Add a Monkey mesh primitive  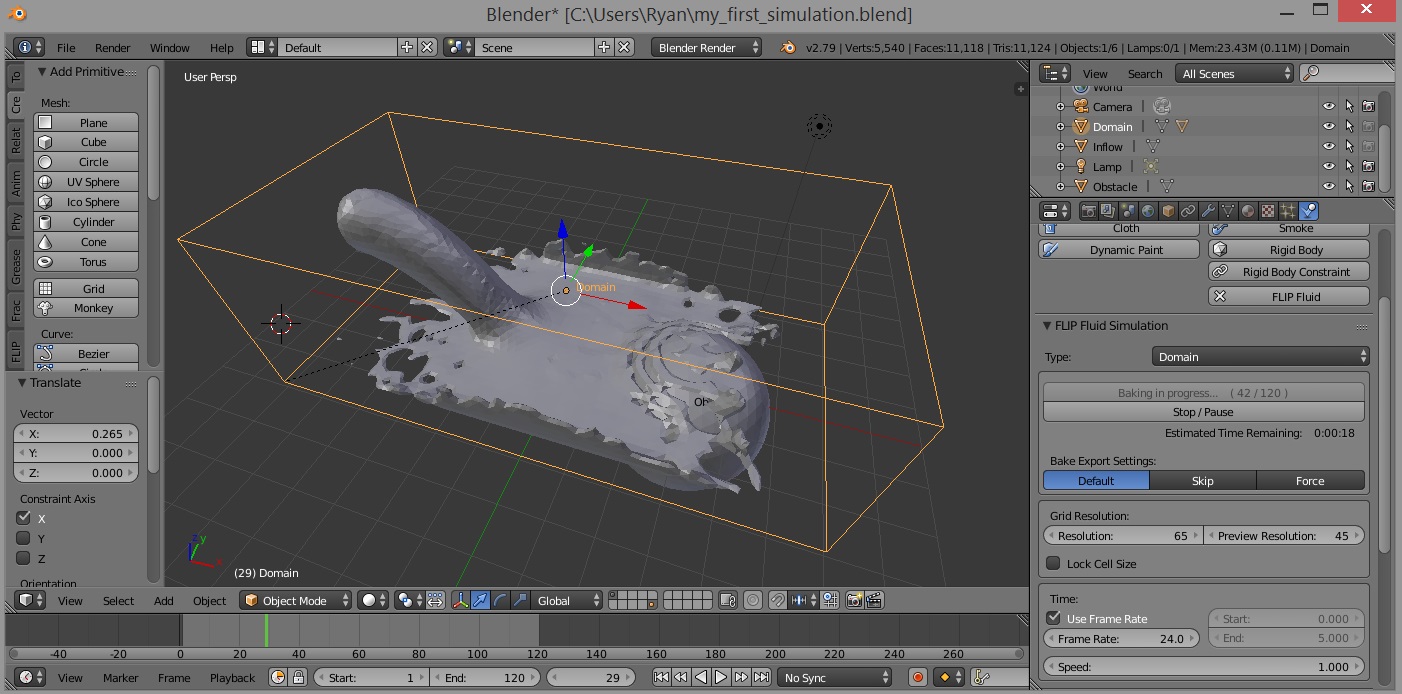tap(86, 308)
